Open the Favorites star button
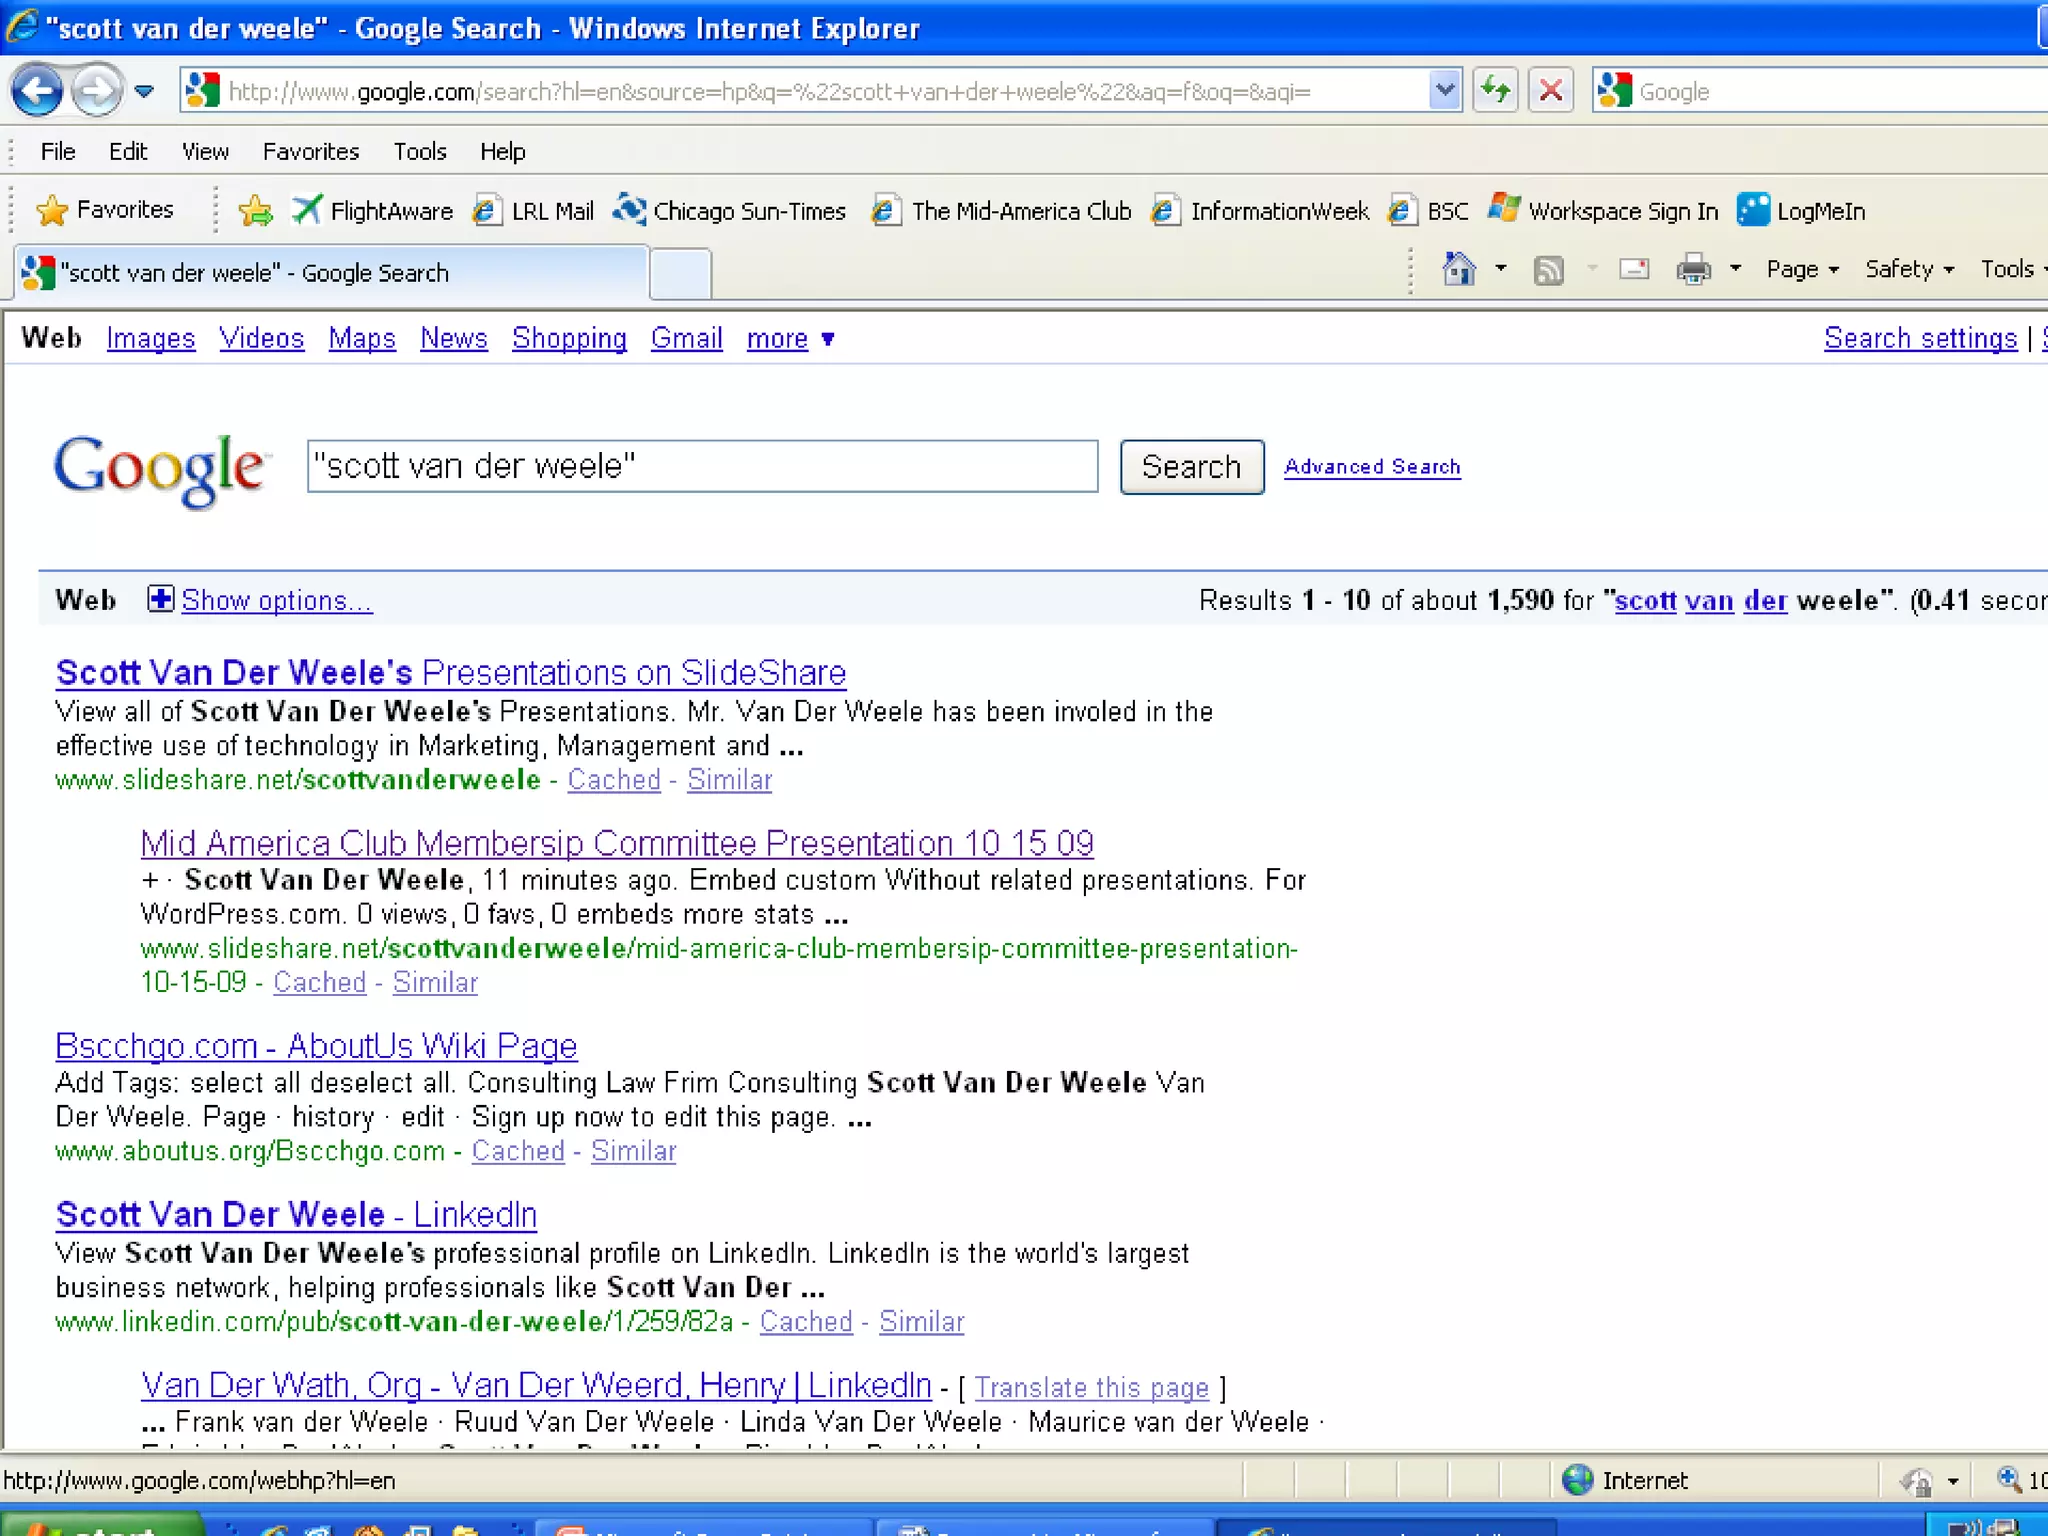Viewport: 2048px width, 1536px height. pos(104,210)
